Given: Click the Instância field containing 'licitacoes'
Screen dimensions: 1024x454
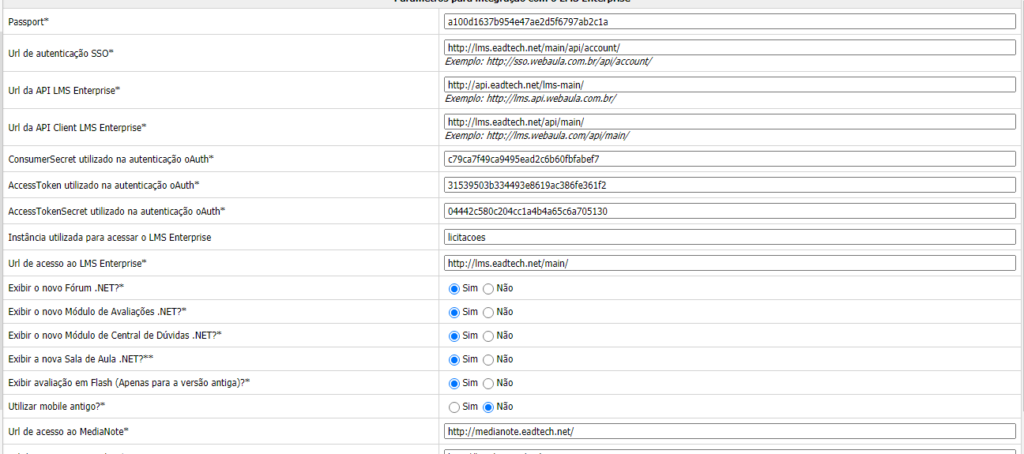Looking at the screenshot, I should pyautogui.click(x=729, y=237).
